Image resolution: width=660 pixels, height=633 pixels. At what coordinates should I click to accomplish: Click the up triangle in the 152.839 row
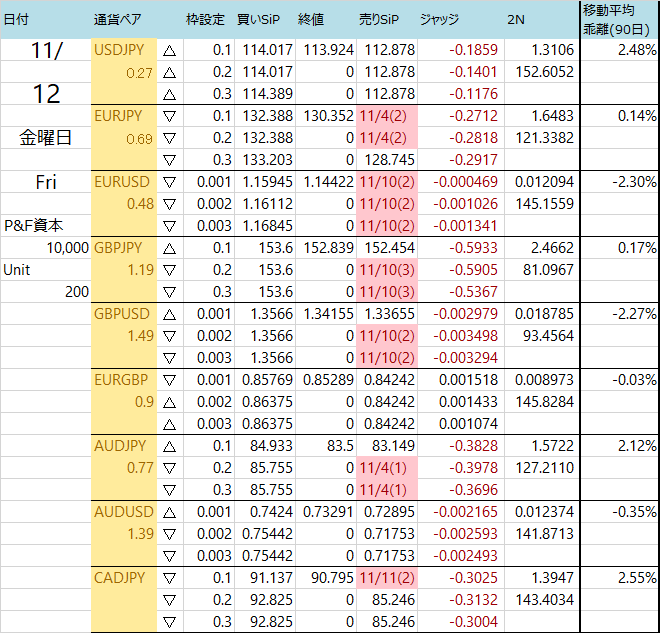click(x=169, y=248)
